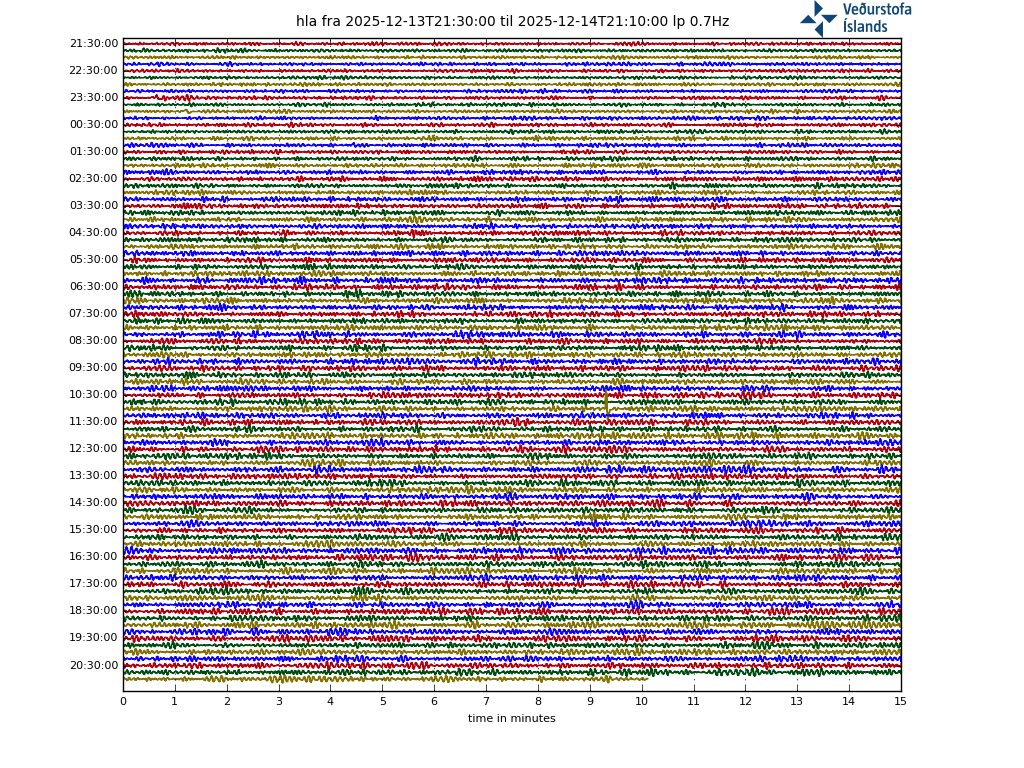Click the 01:30:00 time label

pyautogui.click(x=94, y=152)
